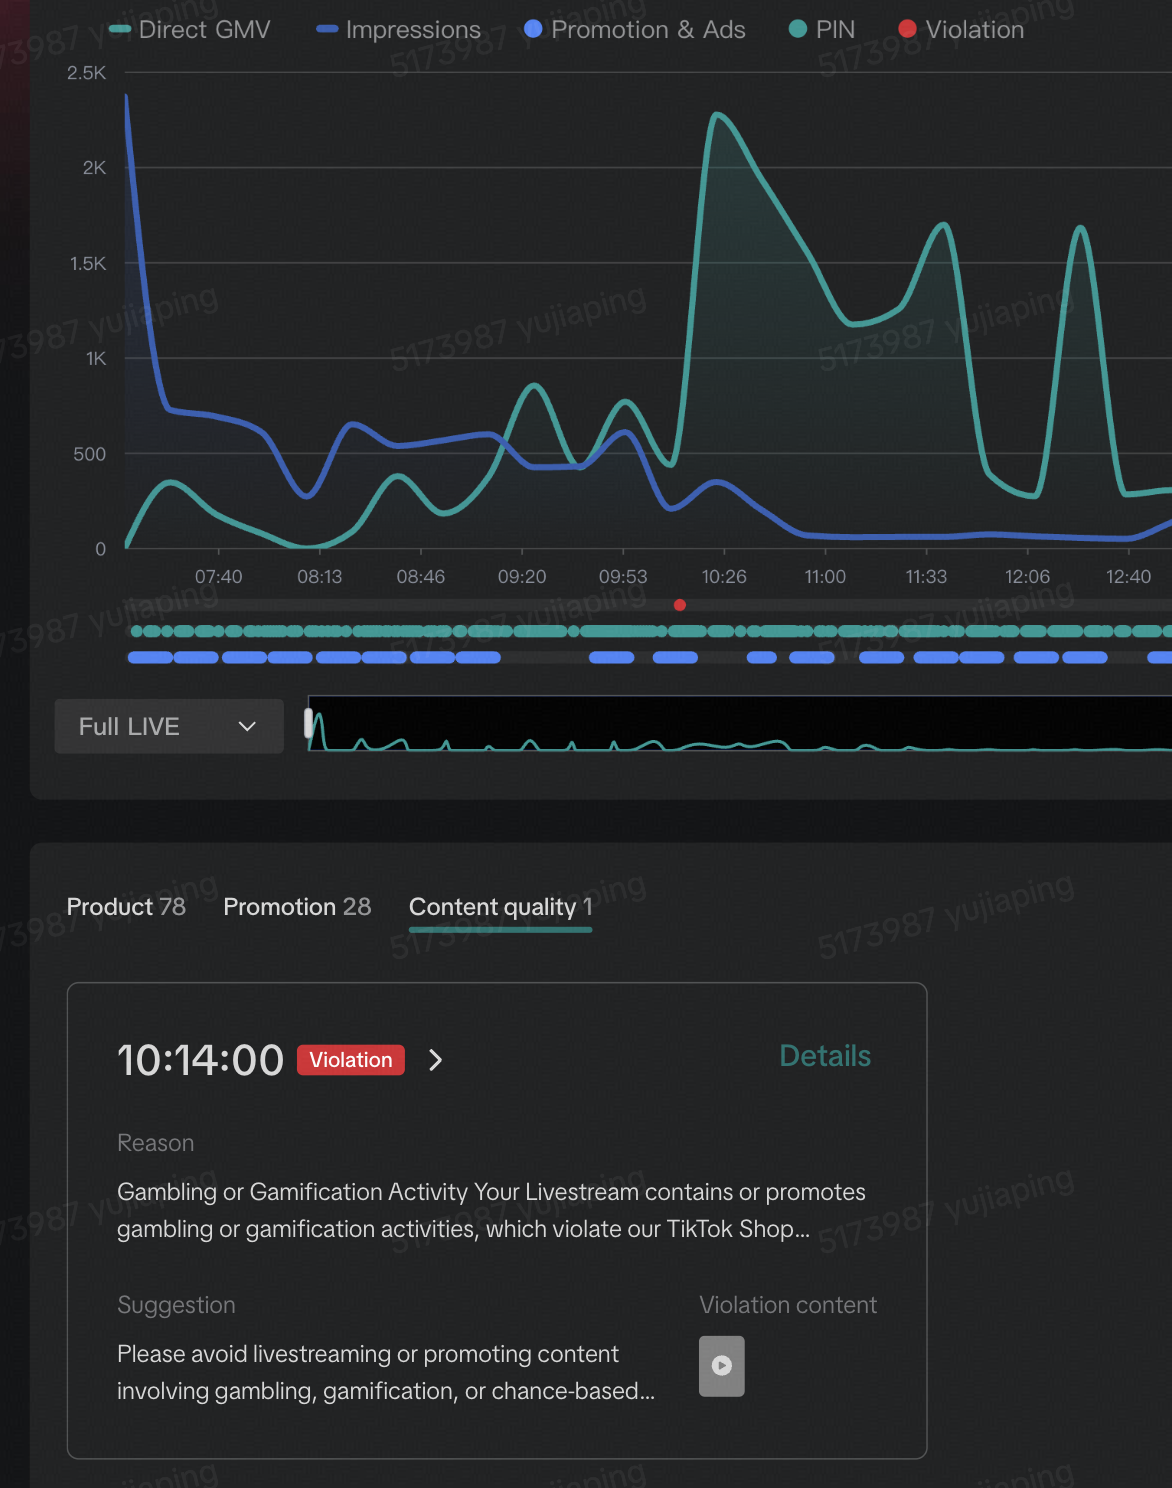Expand the violation entry chevron arrow
Viewport: 1172px width, 1488px height.
(x=435, y=1060)
